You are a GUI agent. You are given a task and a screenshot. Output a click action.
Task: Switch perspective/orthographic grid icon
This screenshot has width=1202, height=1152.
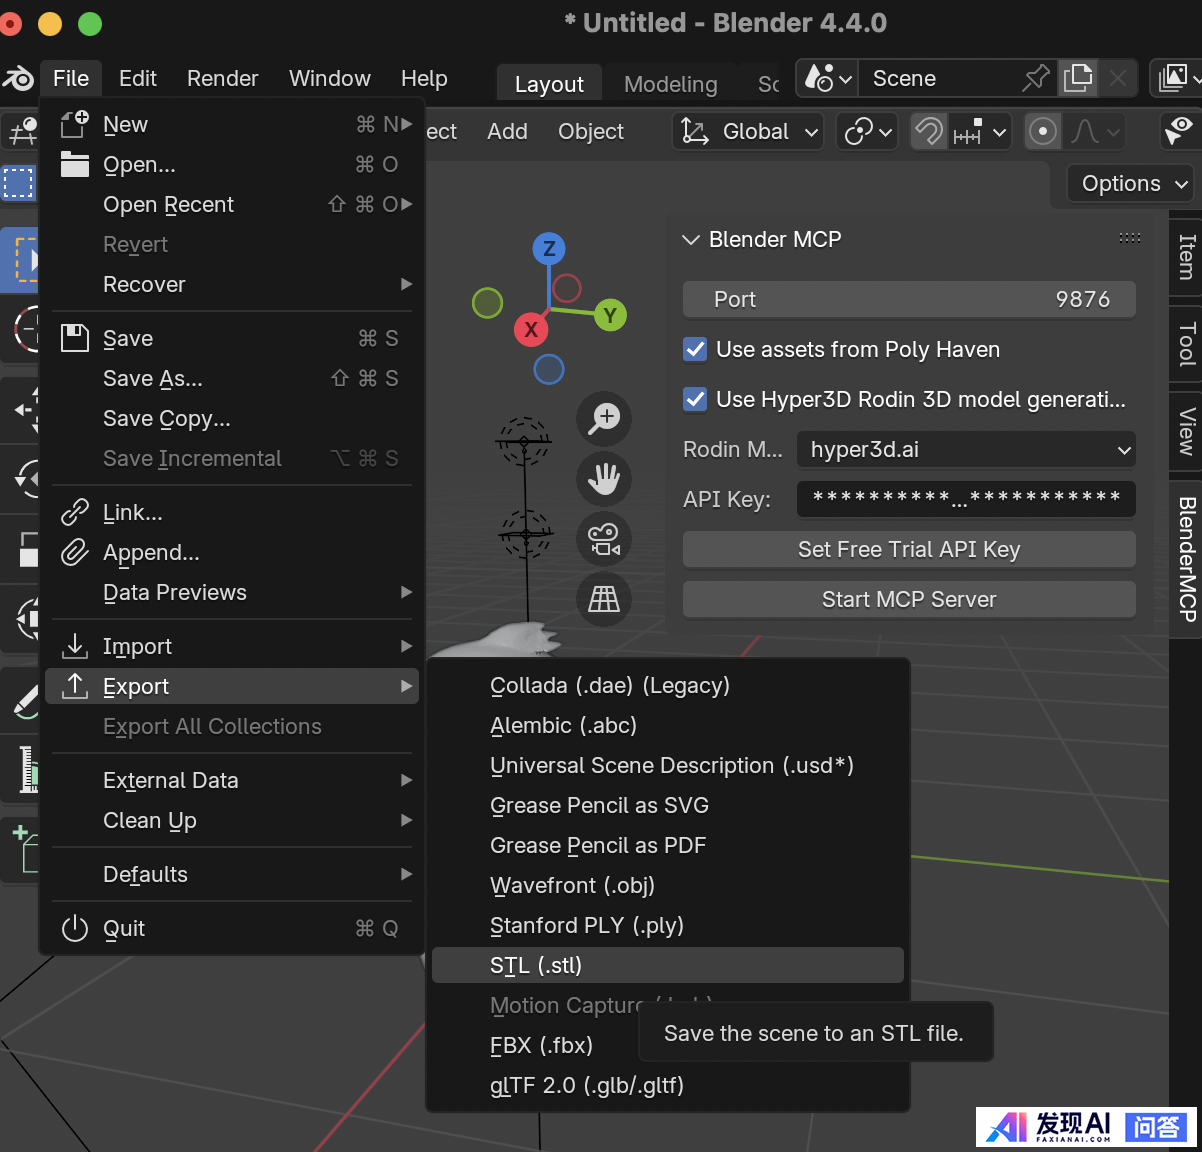pyautogui.click(x=604, y=598)
